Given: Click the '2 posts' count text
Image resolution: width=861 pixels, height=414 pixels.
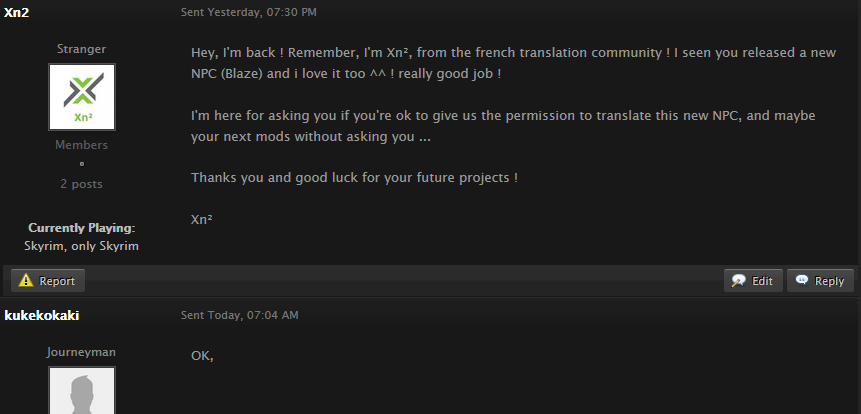Looking at the screenshot, I should pos(81,184).
